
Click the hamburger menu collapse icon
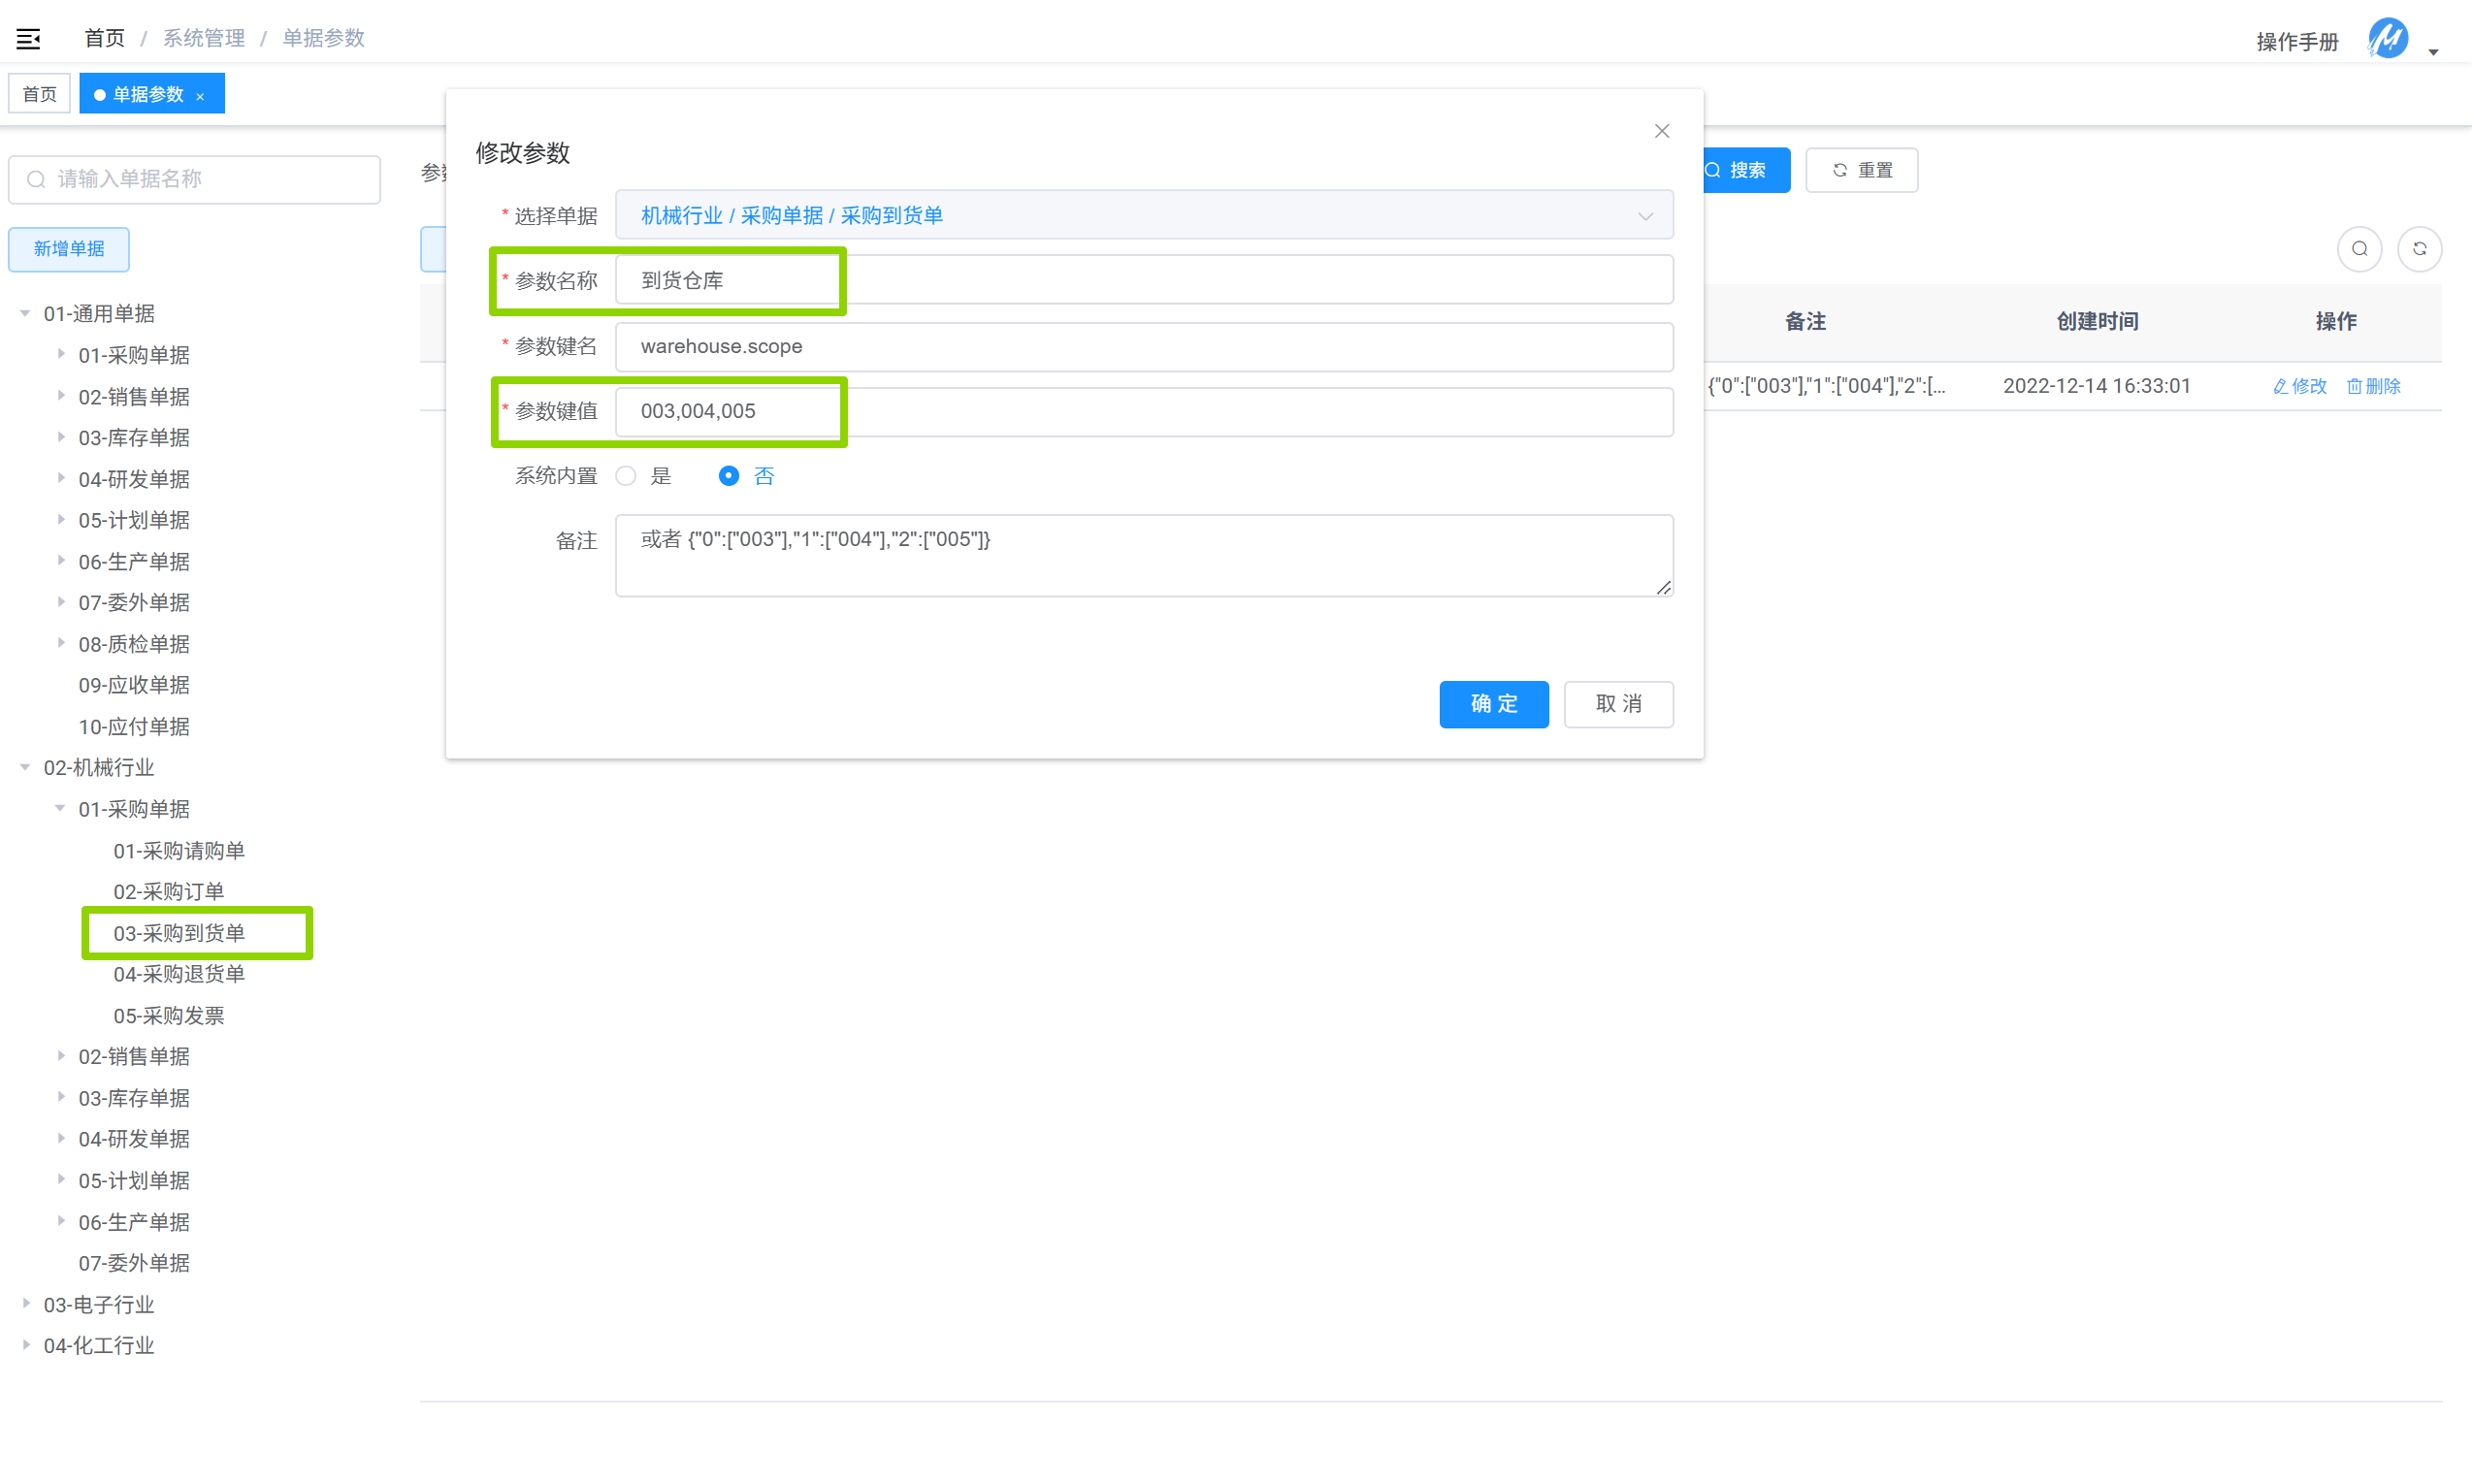[28, 39]
